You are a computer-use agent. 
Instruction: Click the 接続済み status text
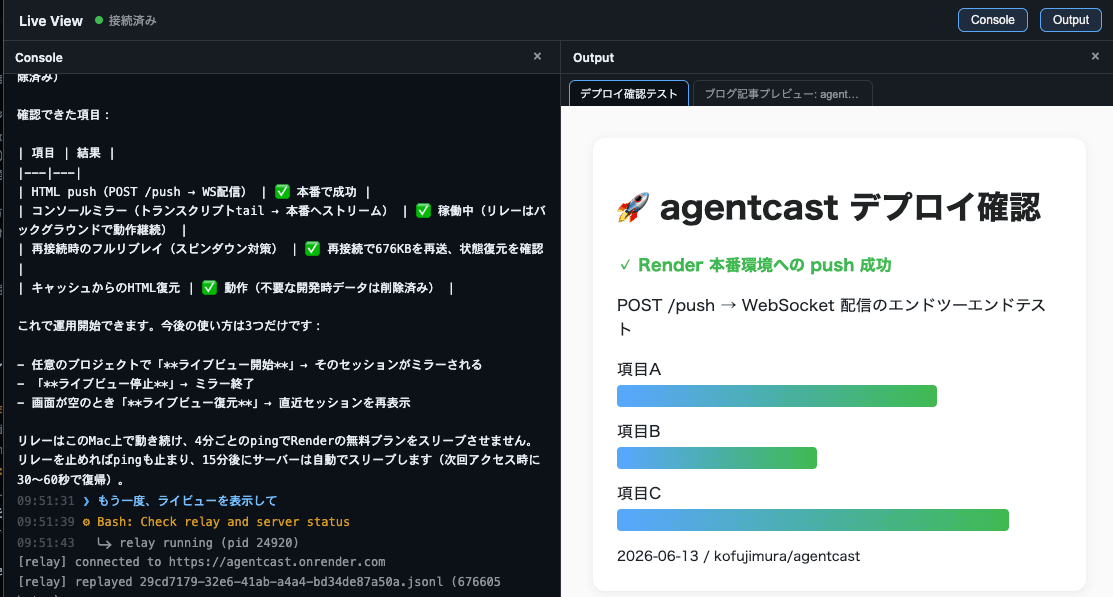[x=133, y=21]
